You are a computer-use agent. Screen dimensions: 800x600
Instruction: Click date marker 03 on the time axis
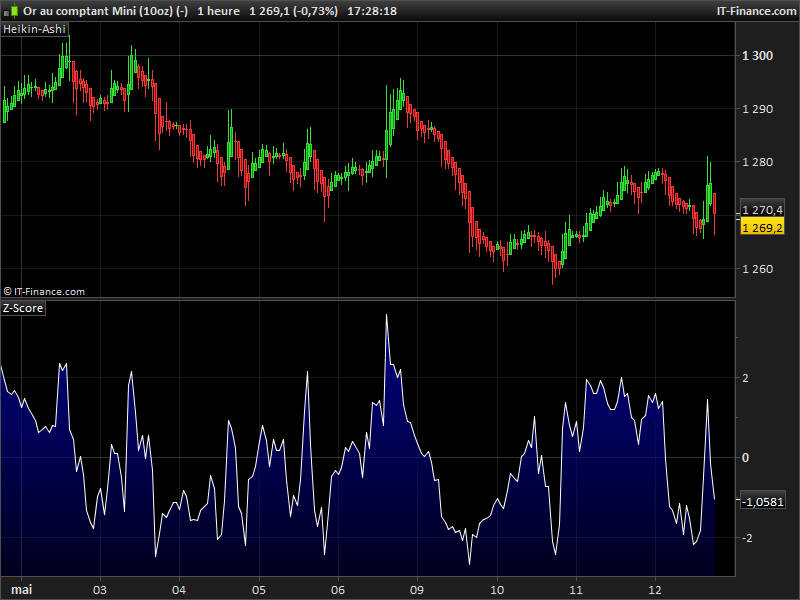point(99,588)
